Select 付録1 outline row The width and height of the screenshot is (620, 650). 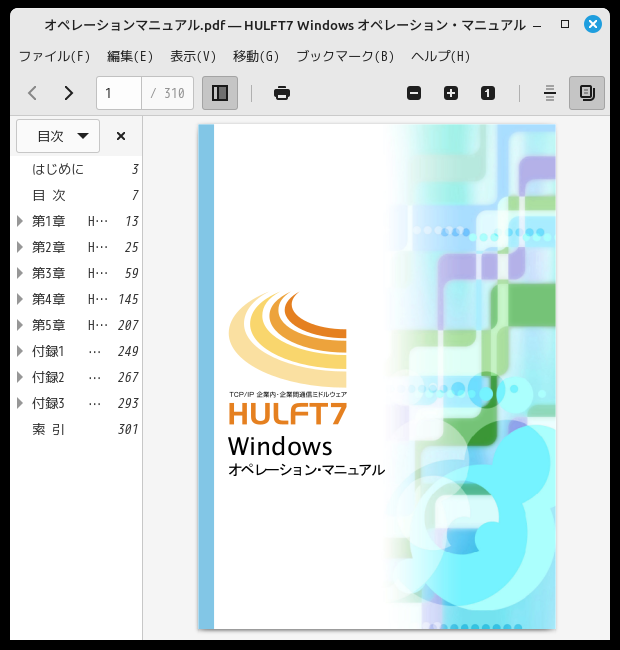pos(77,351)
